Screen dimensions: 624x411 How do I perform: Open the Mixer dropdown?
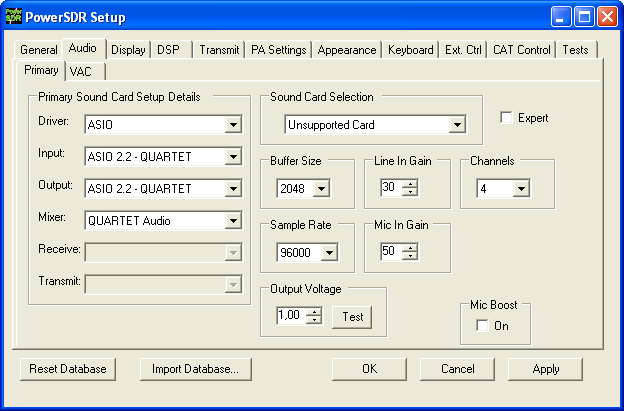click(x=233, y=221)
